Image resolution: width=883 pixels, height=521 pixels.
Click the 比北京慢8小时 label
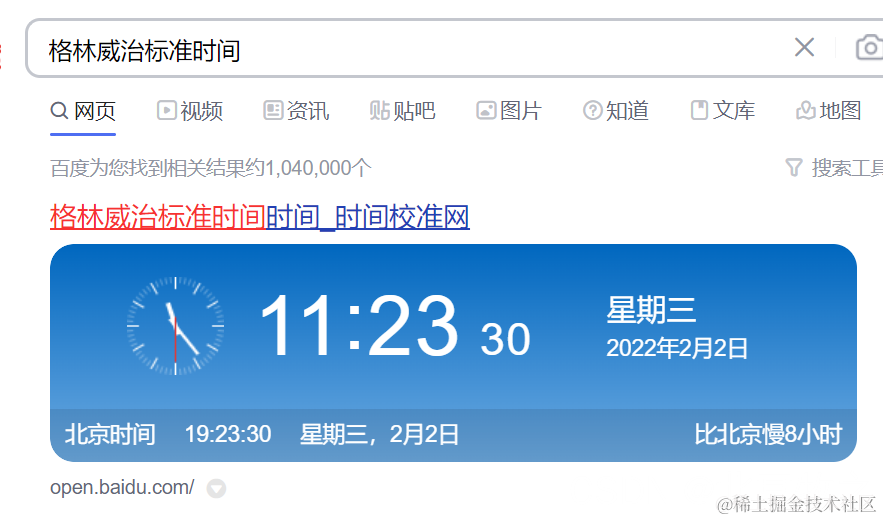tap(768, 434)
